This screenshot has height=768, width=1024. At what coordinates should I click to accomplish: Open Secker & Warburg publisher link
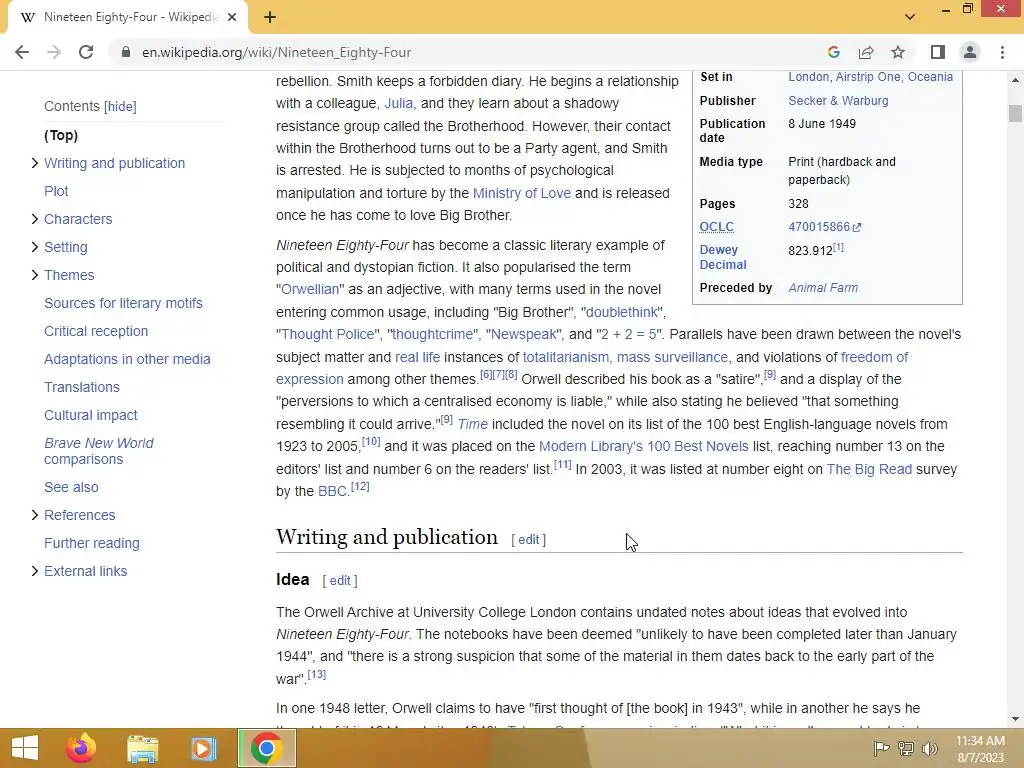click(x=838, y=101)
